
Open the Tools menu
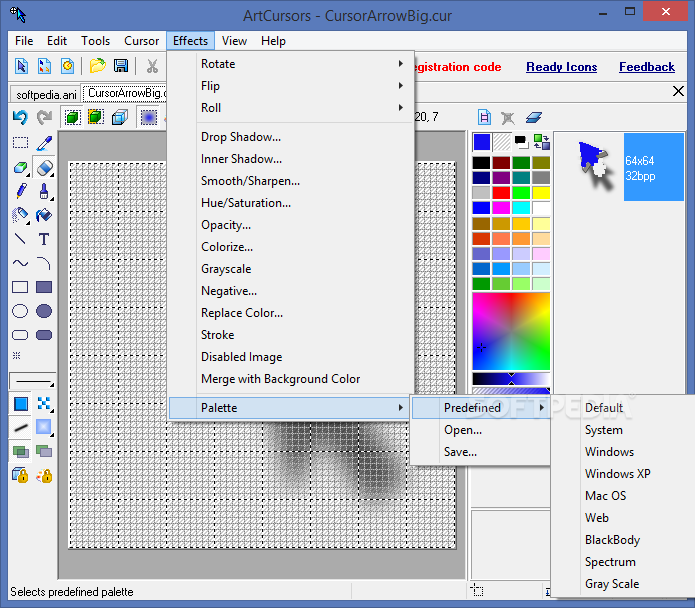pos(95,41)
